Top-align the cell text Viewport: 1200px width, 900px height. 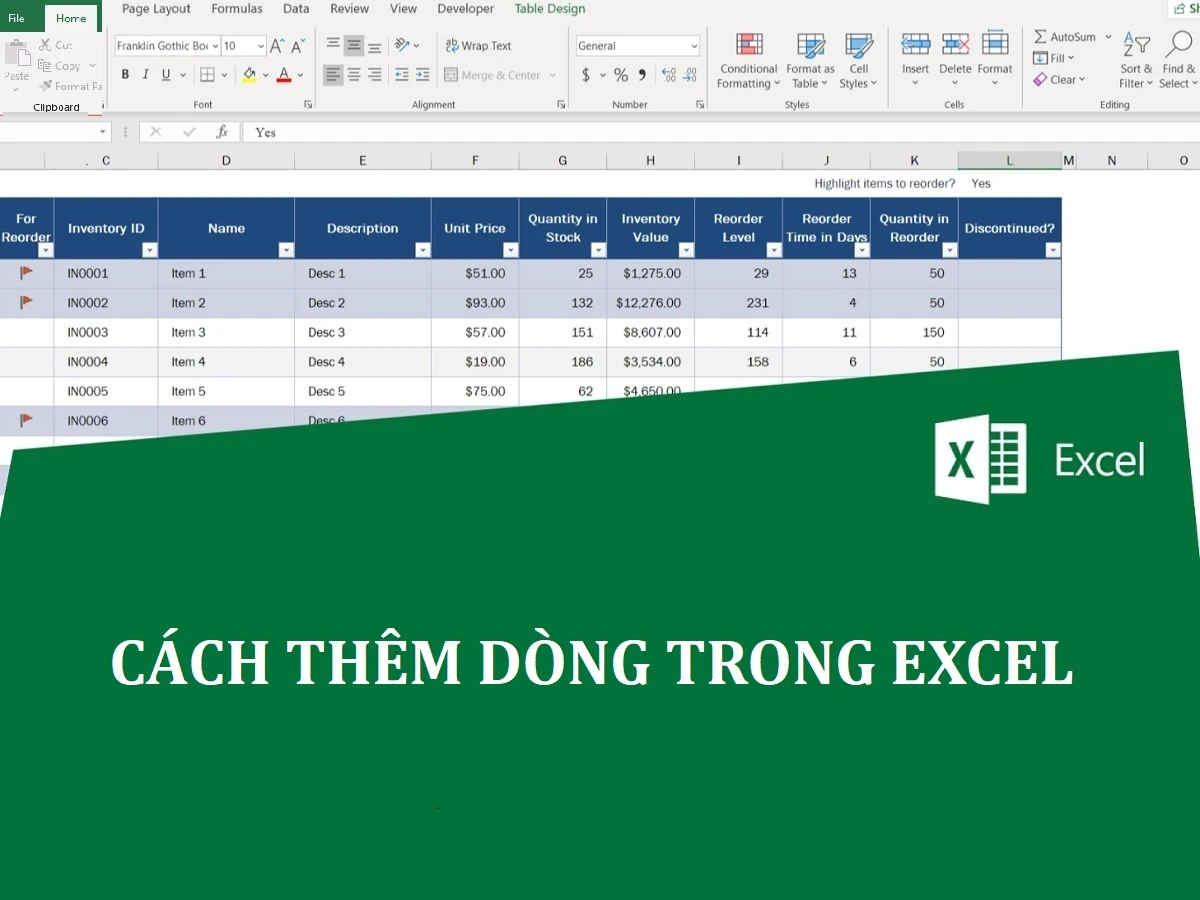[x=333, y=45]
